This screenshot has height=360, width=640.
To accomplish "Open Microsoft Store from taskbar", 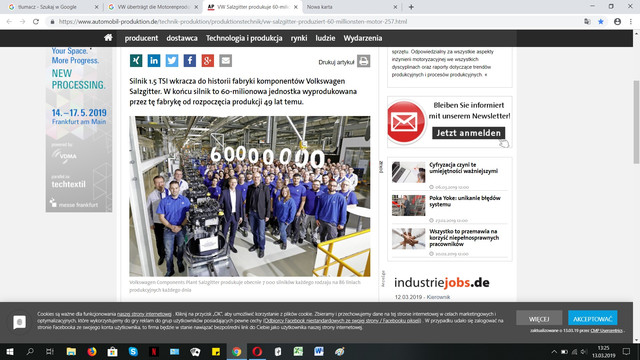I will pos(113,351).
